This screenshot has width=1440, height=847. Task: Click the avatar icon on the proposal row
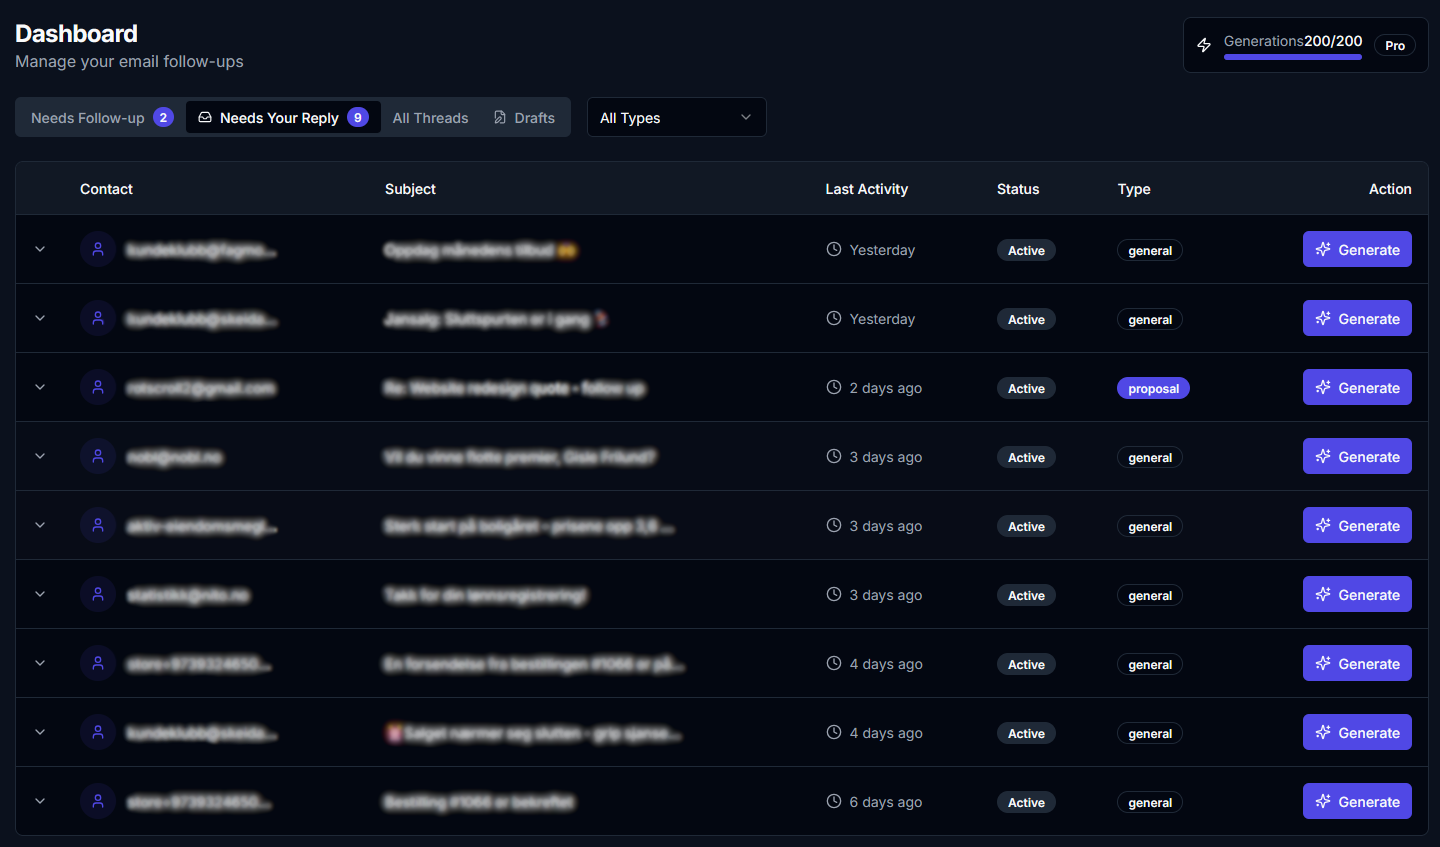pyautogui.click(x=97, y=387)
